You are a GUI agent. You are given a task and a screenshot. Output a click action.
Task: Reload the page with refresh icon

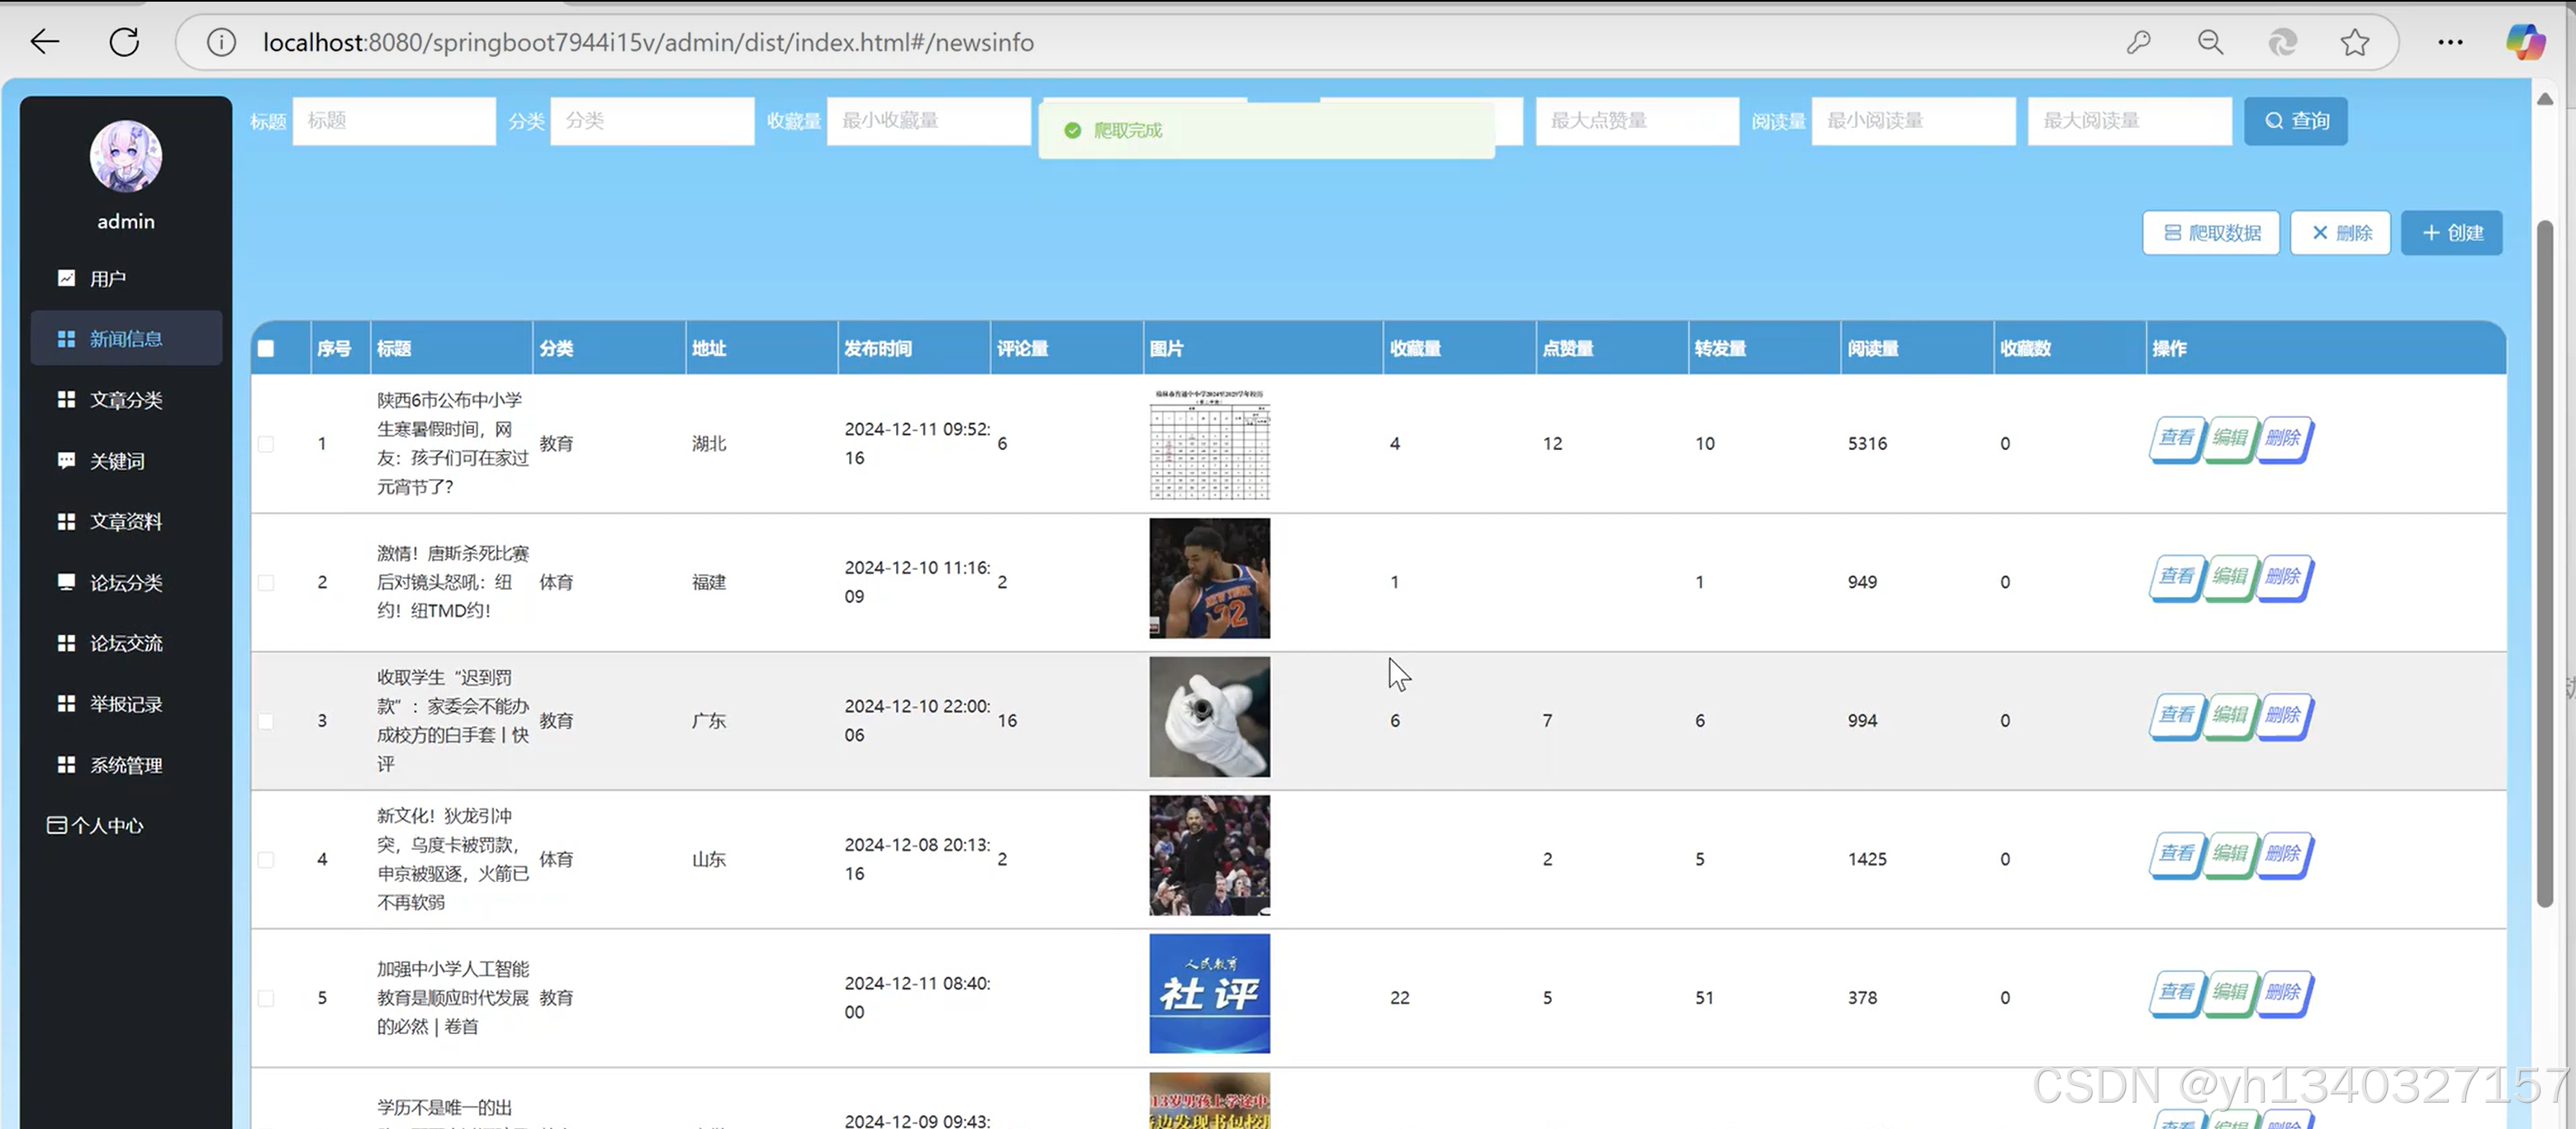(124, 42)
